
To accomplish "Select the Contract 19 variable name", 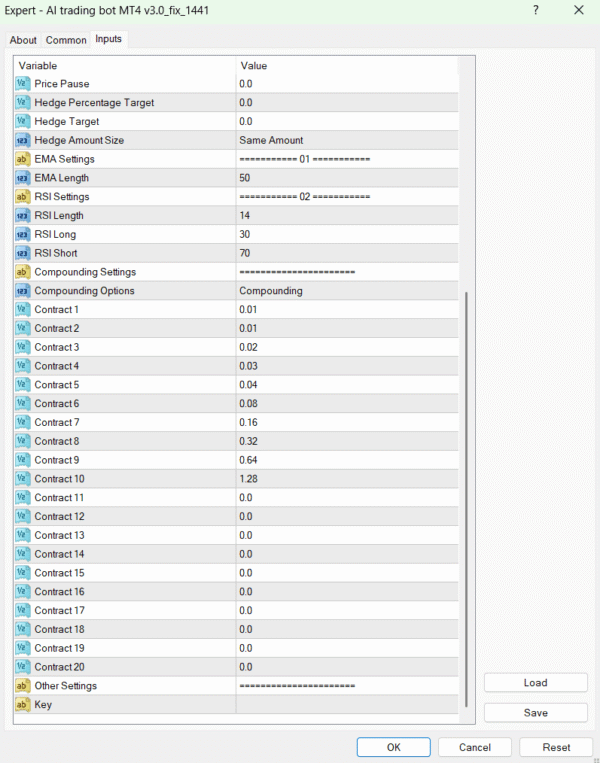I will 59,648.
